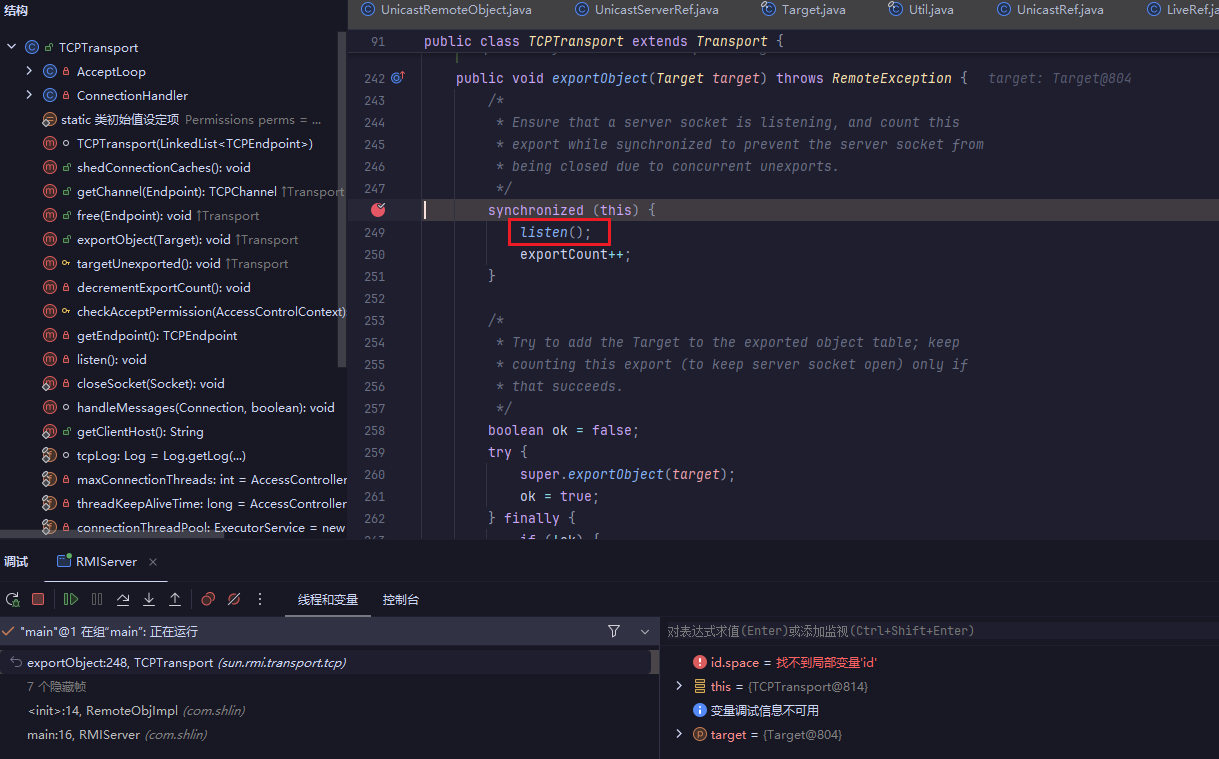The image size is (1219, 759).
Task: Click the 调试 panel title
Action: point(16,562)
